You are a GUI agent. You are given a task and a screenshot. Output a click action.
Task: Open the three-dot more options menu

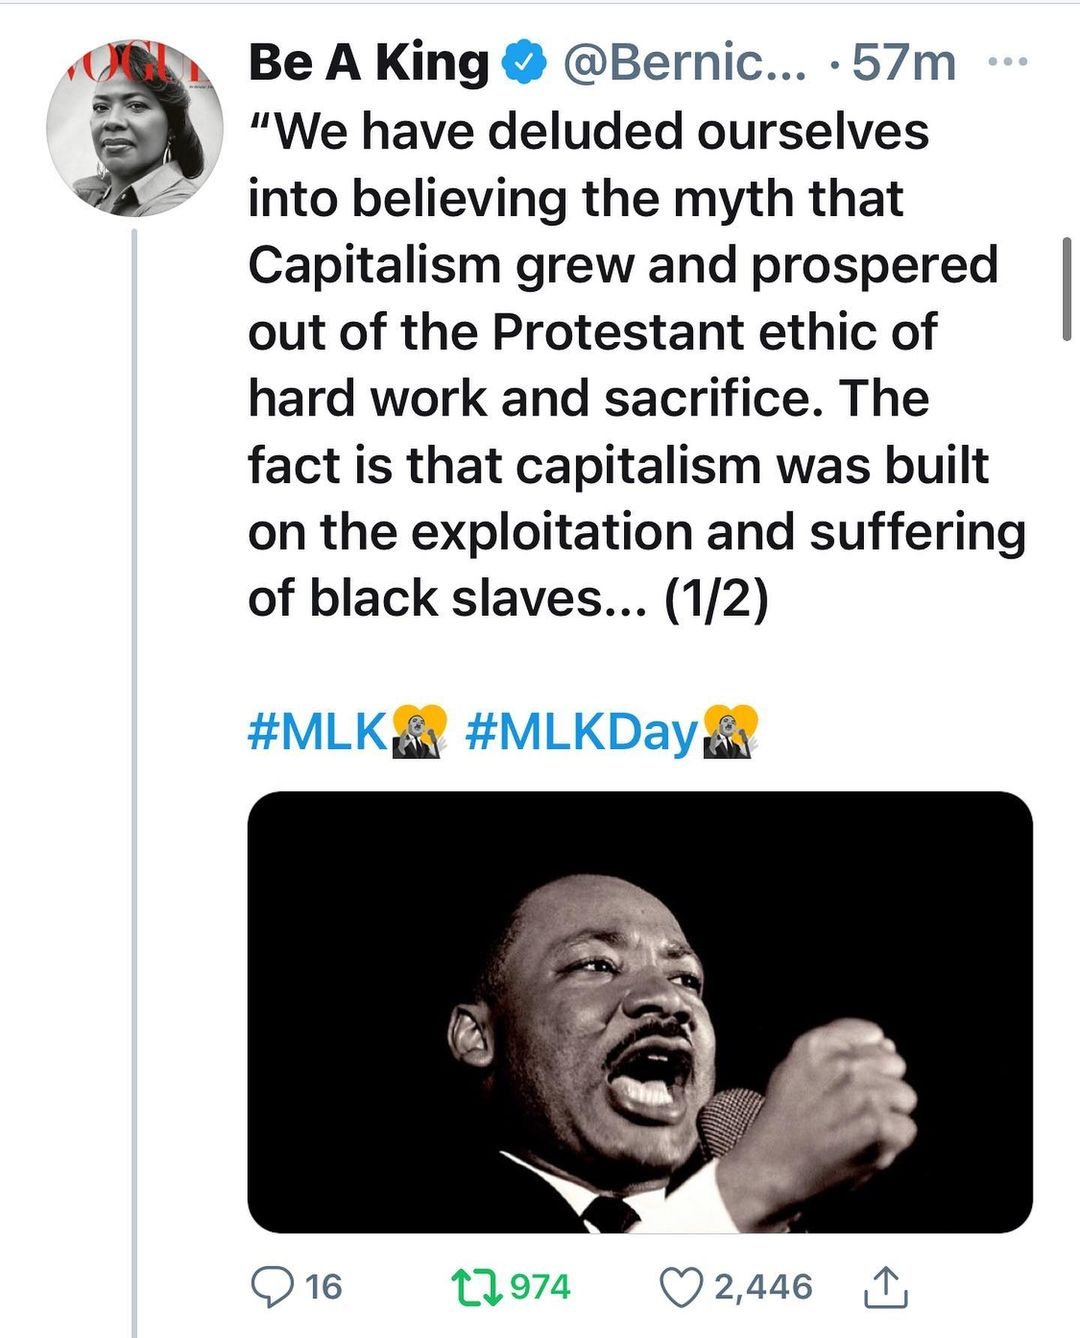click(1007, 62)
